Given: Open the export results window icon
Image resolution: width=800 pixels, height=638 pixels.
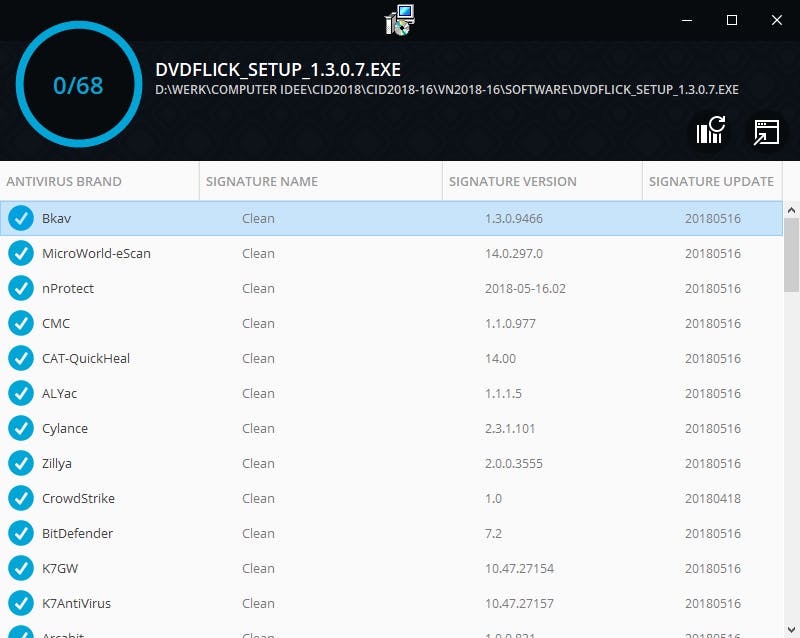Looking at the screenshot, I should click(x=766, y=132).
